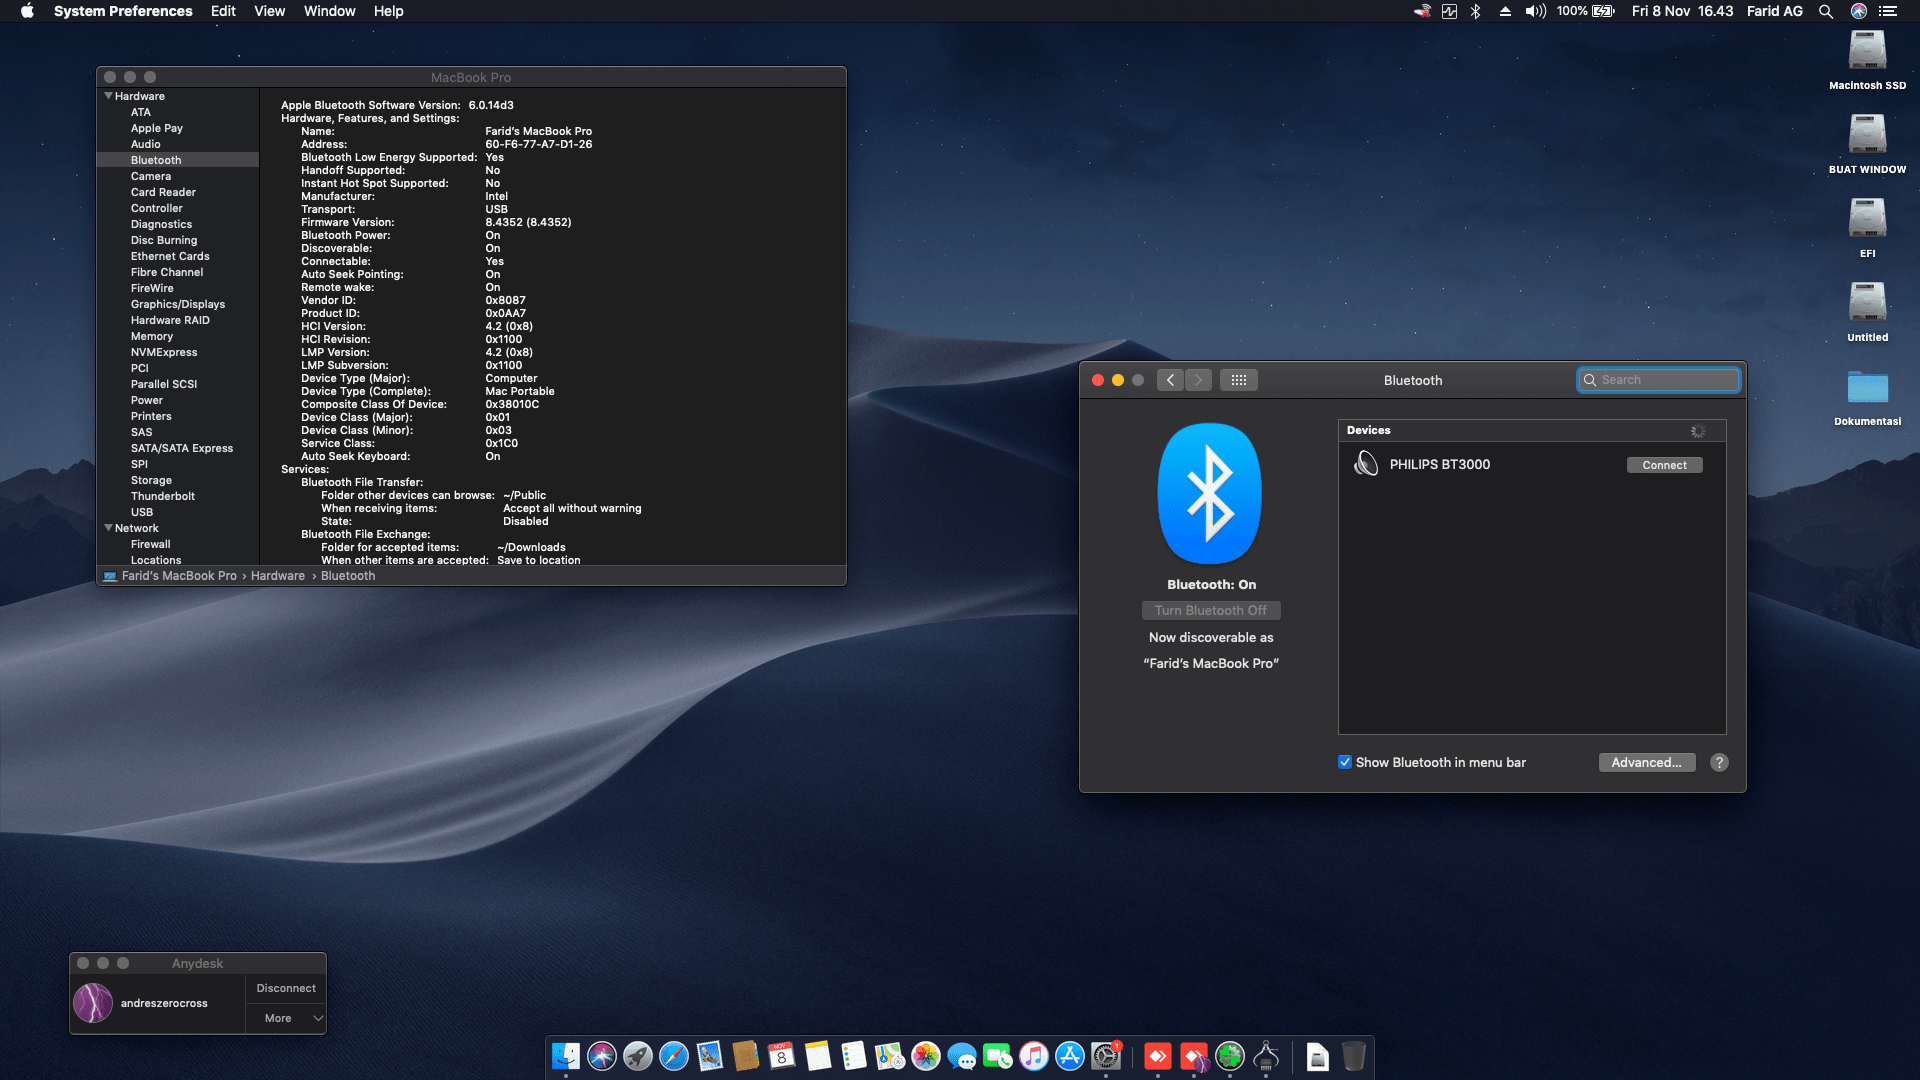This screenshot has height=1080, width=1920.
Task: Open Spotlight search from menu bar
Action: [1826, 11]
